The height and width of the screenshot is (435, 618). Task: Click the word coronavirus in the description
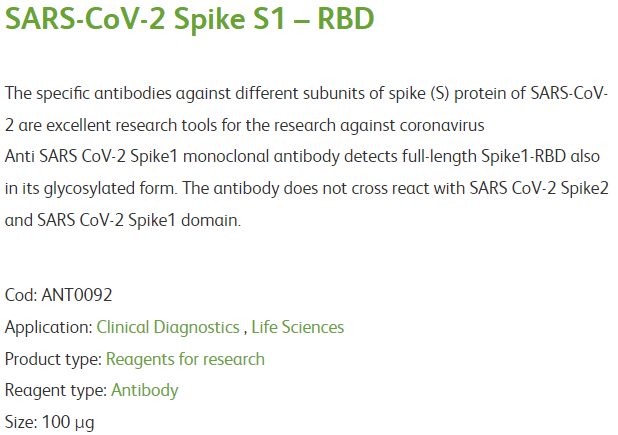click(442, 126)
